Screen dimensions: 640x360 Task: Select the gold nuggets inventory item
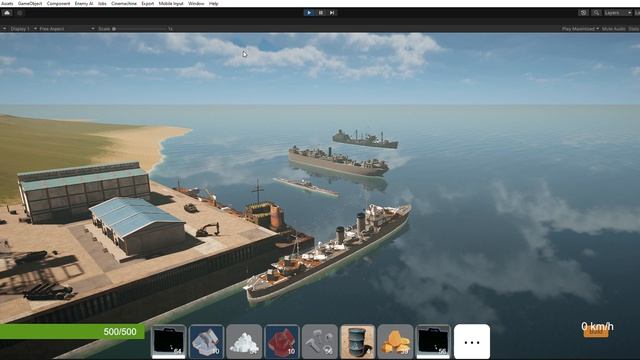point(395,341)
